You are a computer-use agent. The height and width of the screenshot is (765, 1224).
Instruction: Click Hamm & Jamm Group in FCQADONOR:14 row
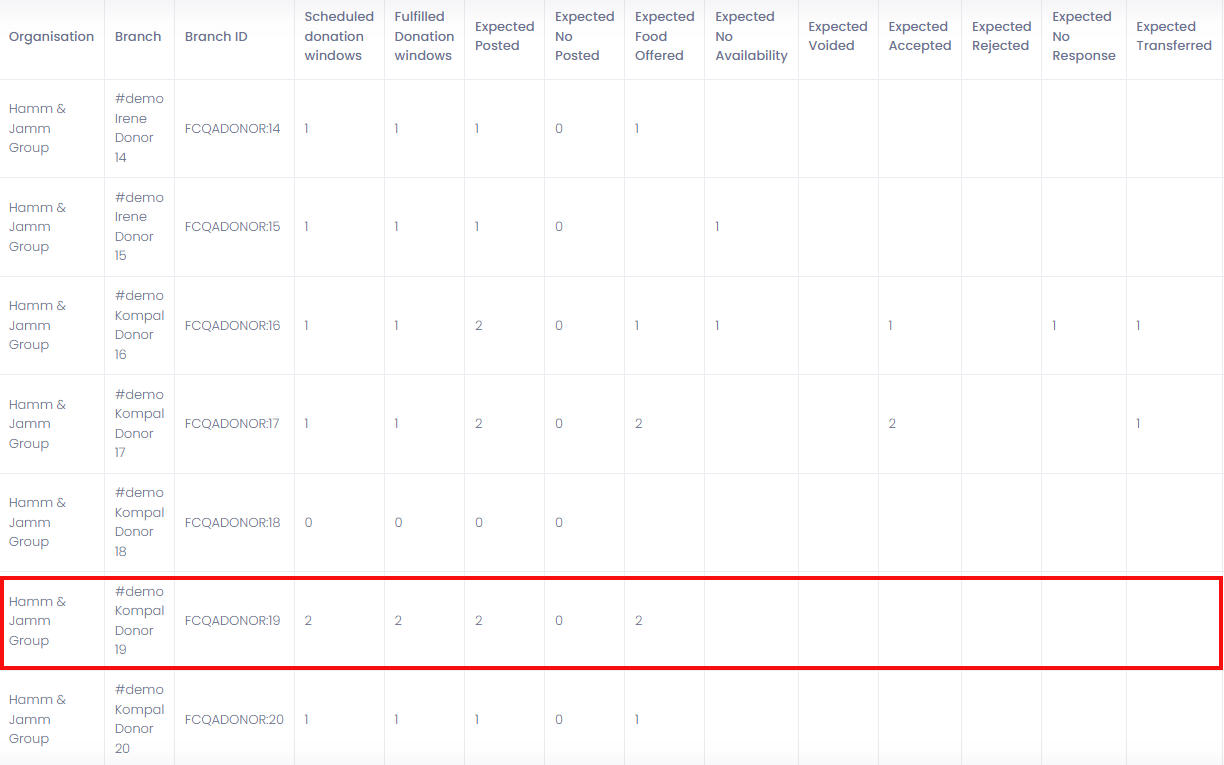click(38, 128)
